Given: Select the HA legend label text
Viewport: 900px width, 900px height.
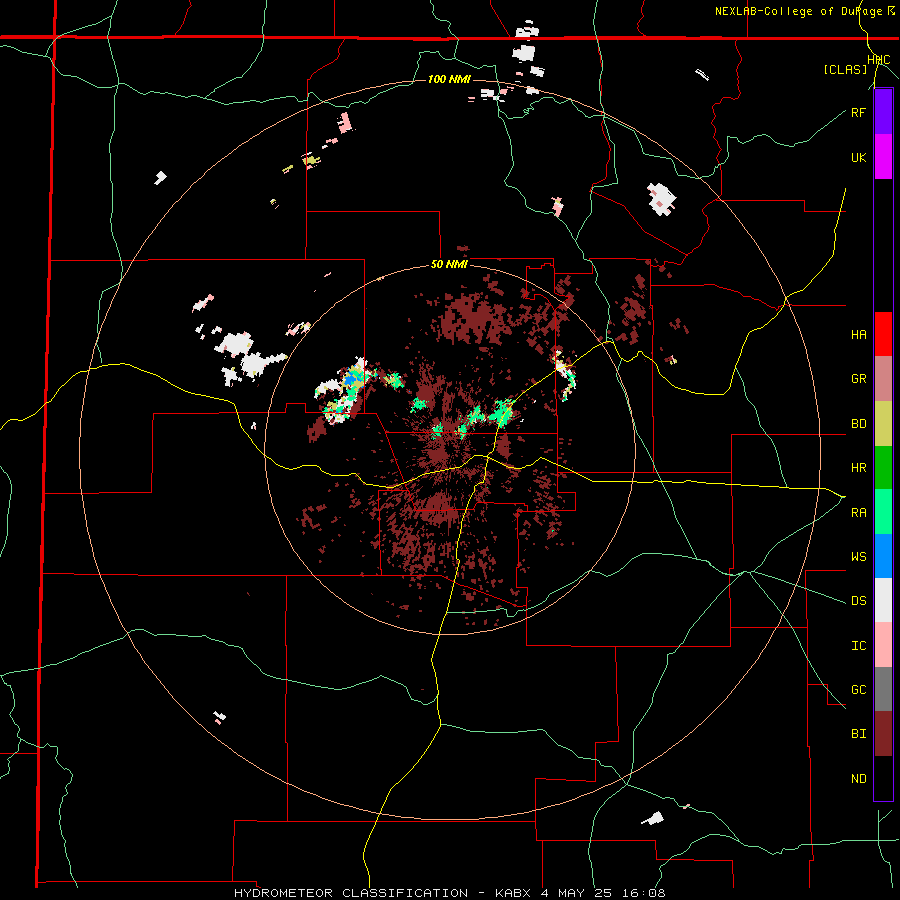Looking at the screenshot, I should pyautogui.click(x=858, y=334).
